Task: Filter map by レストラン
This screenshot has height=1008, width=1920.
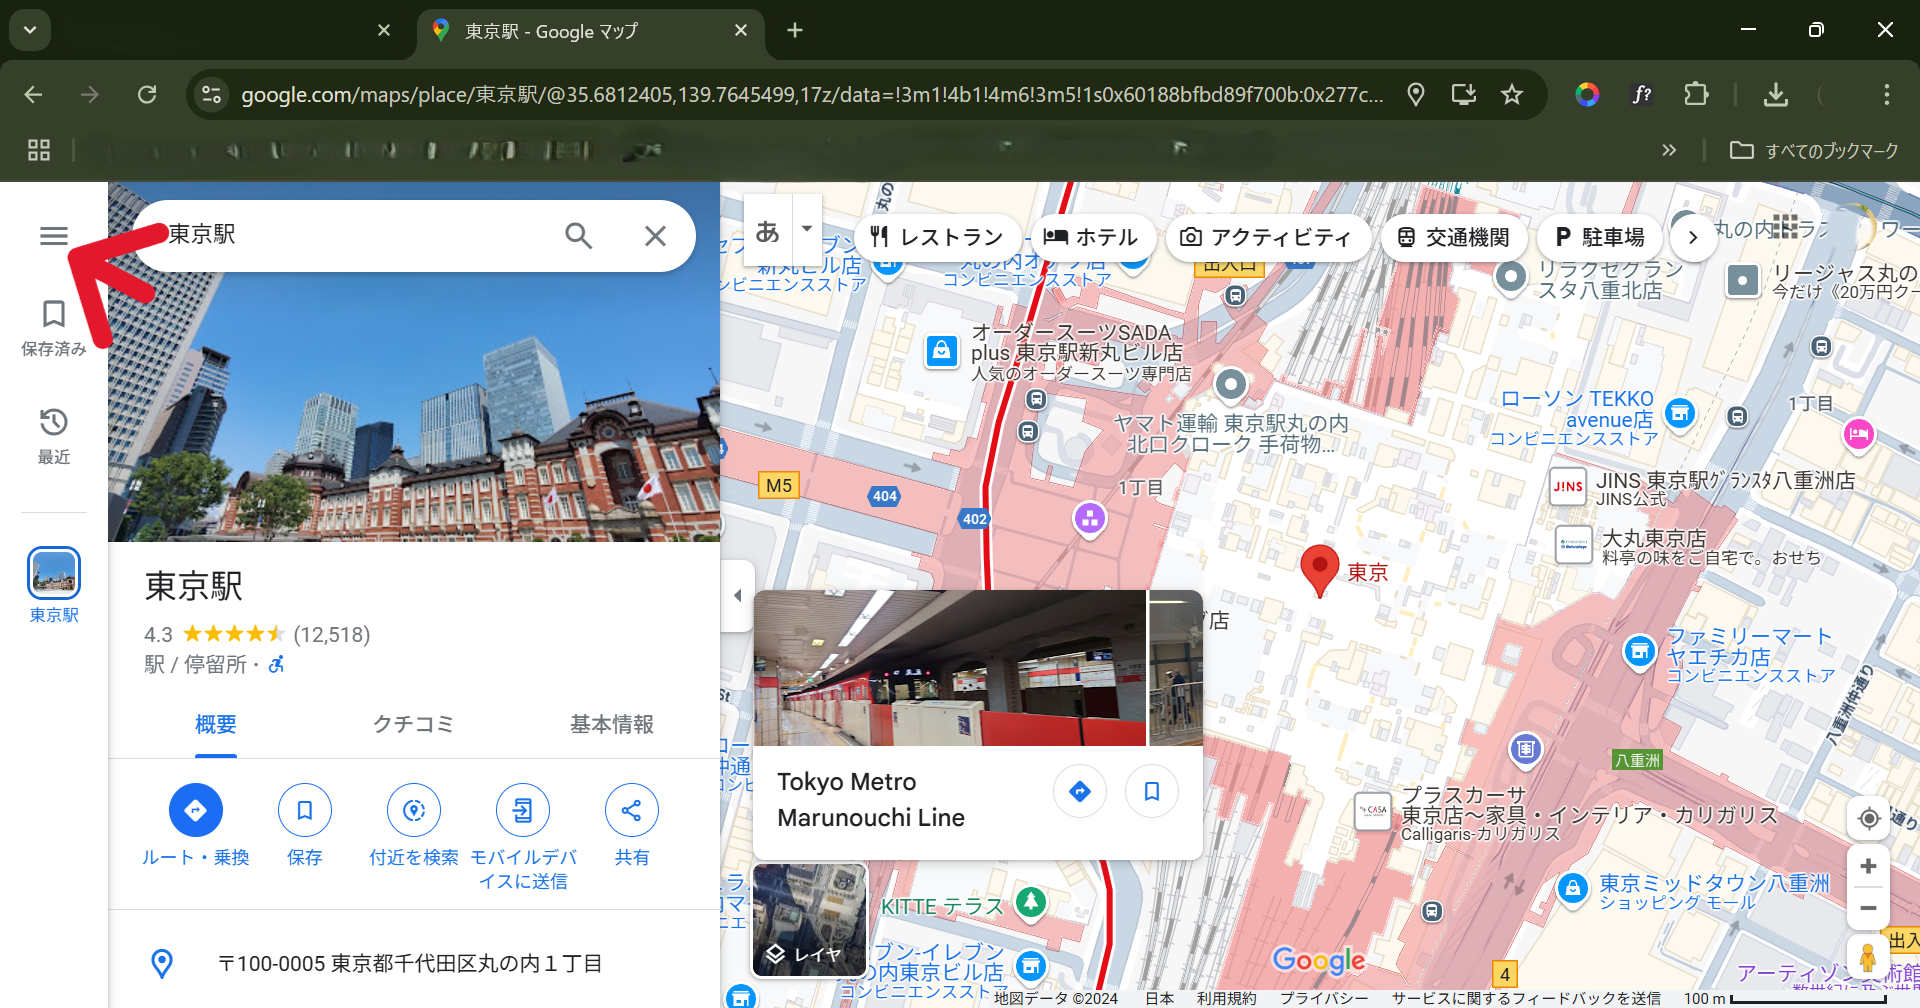Action: 936,237
